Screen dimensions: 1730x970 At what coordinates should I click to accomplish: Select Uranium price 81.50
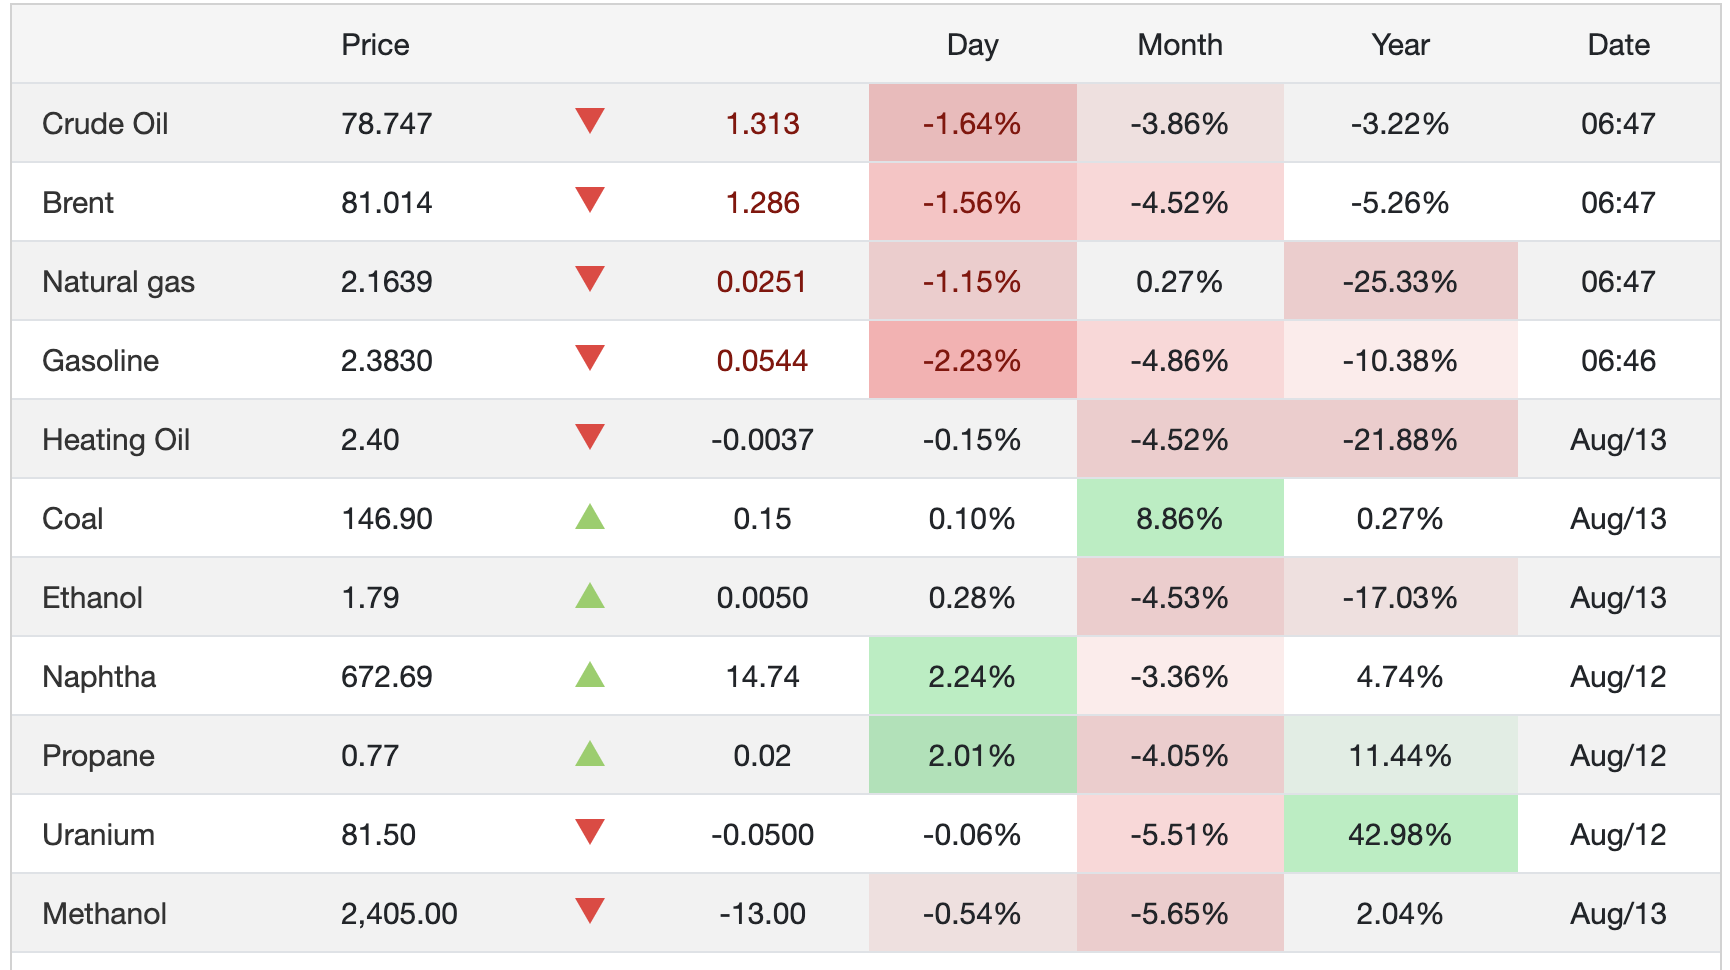point(378,835)
